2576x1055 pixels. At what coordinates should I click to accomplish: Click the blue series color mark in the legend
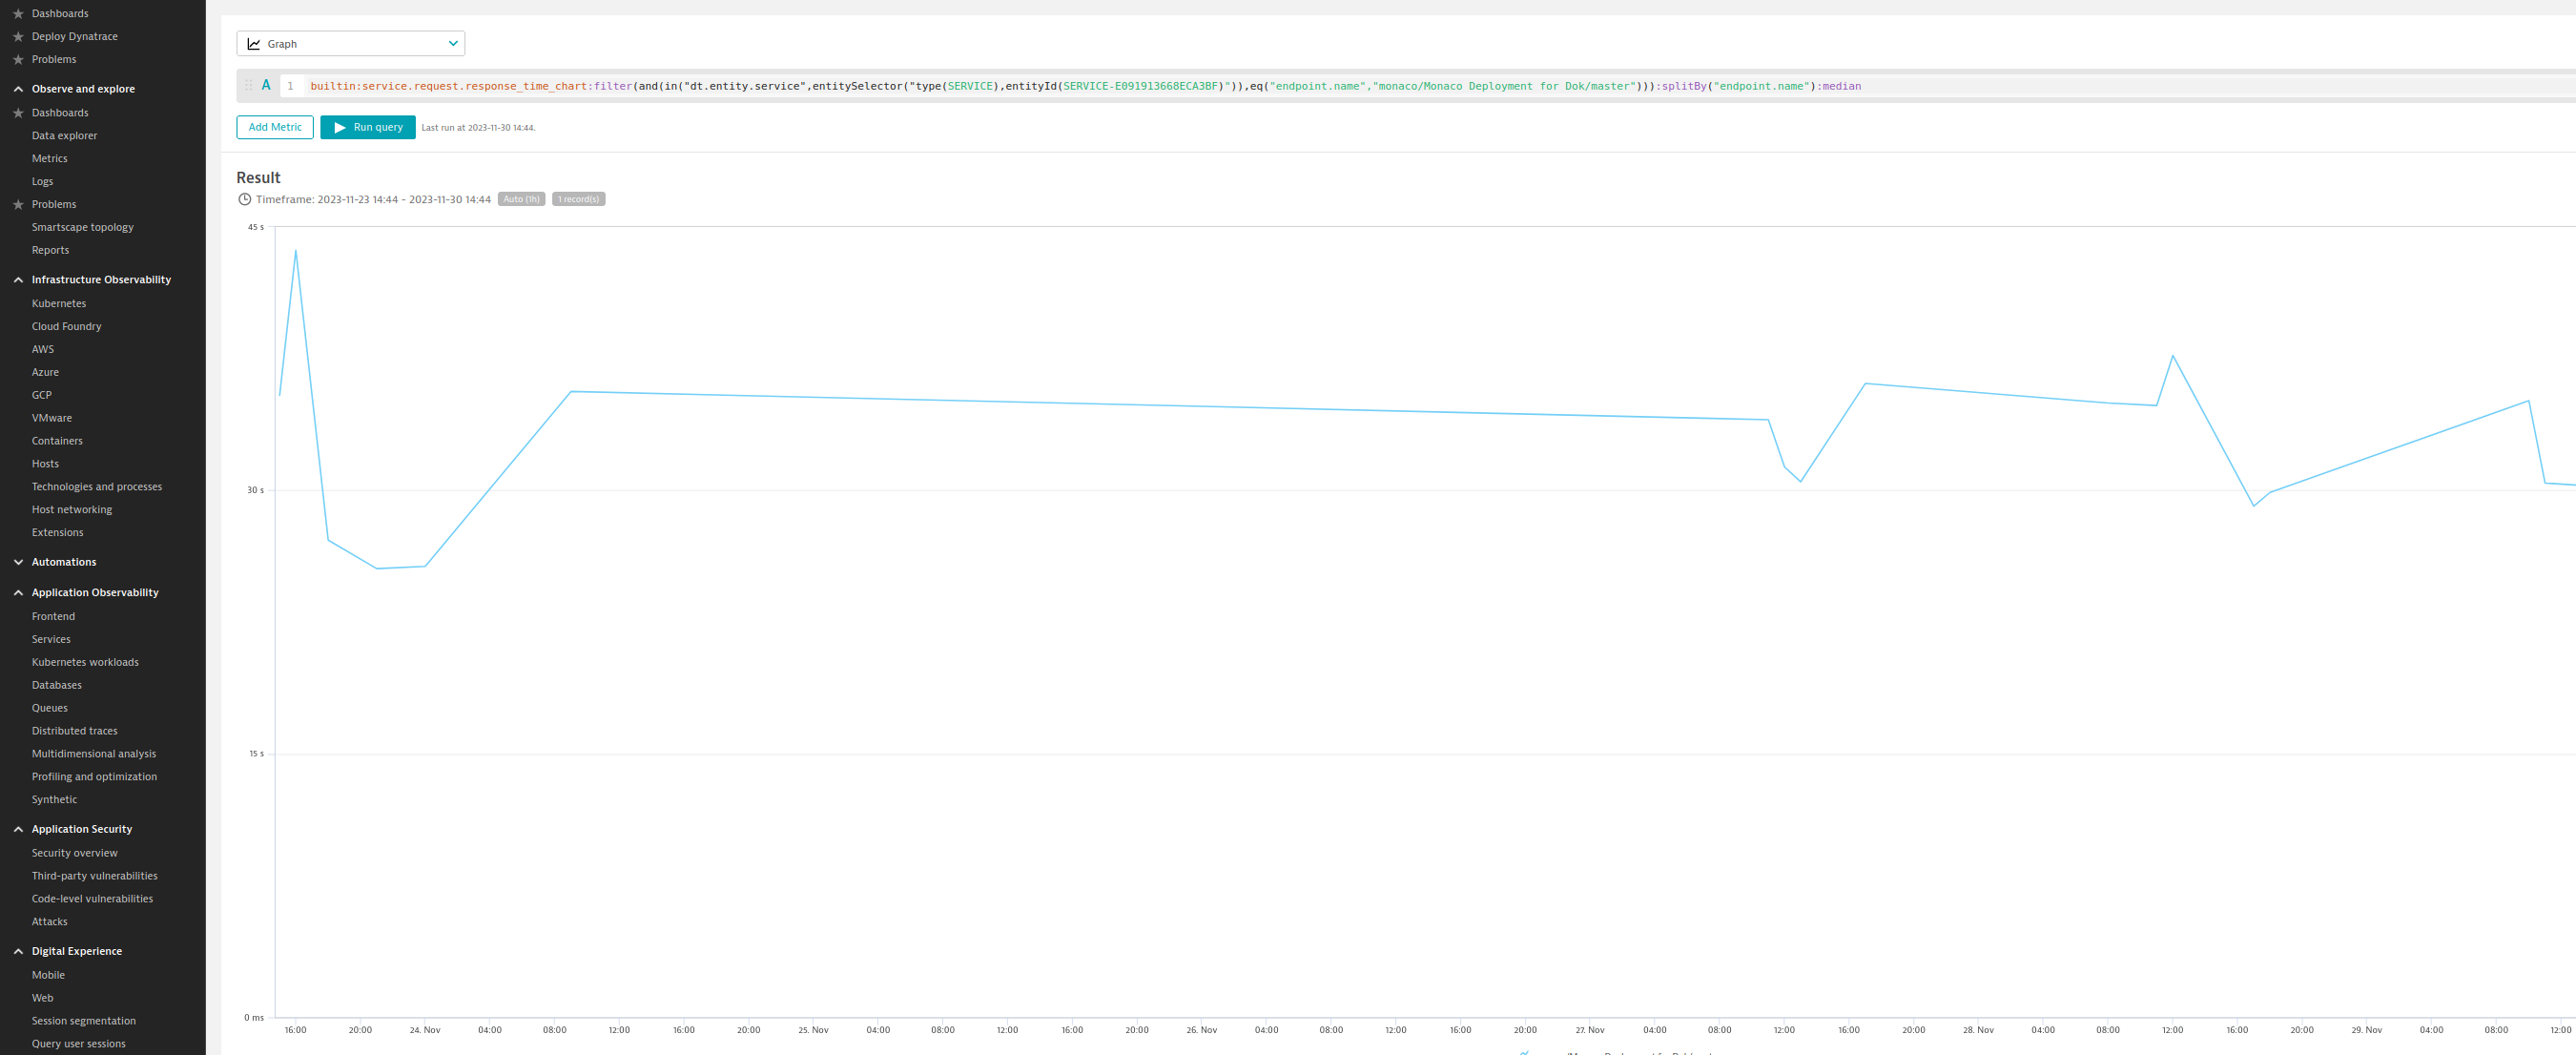coord(1525,1052)
